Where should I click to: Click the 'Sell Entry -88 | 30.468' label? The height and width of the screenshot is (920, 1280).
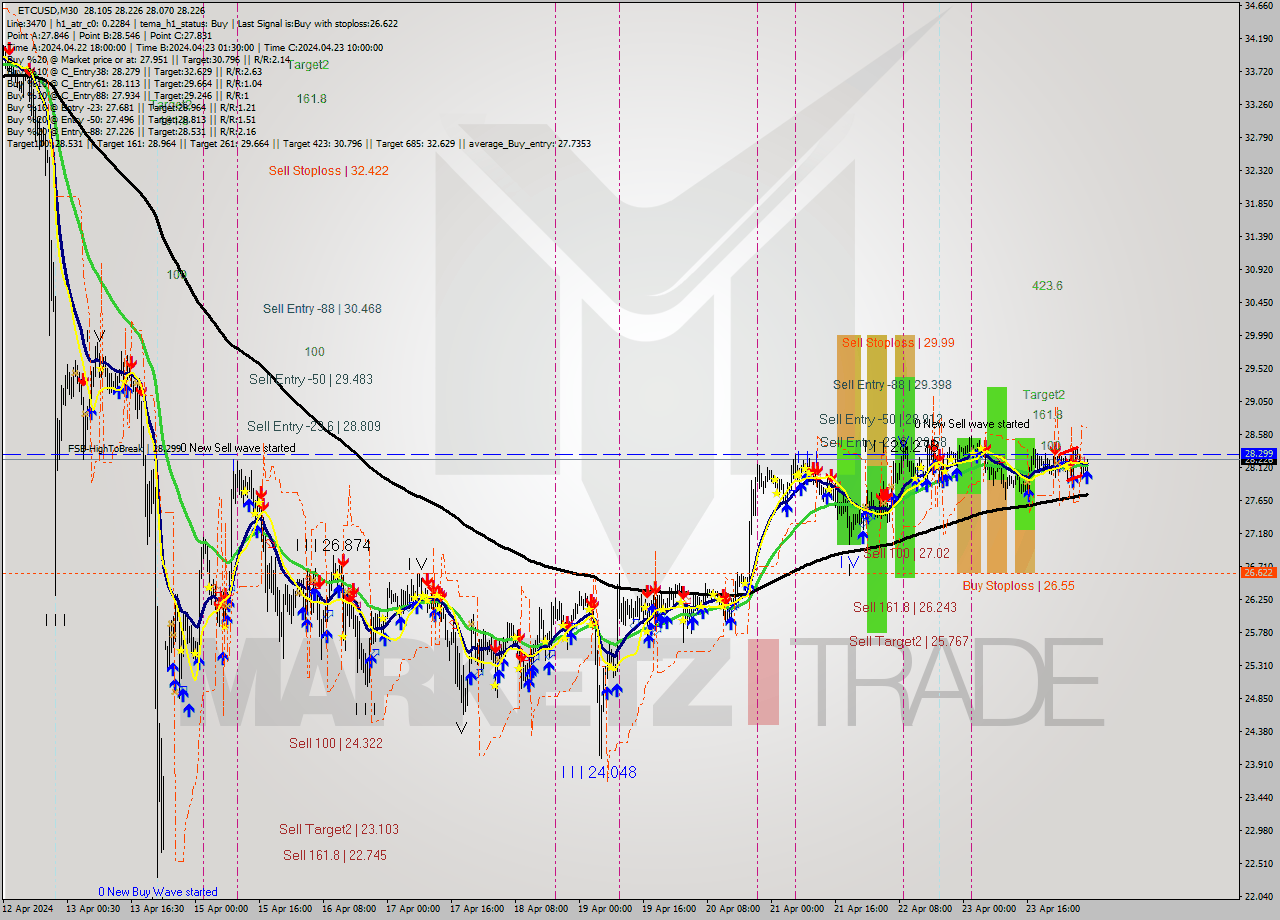pos(322,309)
